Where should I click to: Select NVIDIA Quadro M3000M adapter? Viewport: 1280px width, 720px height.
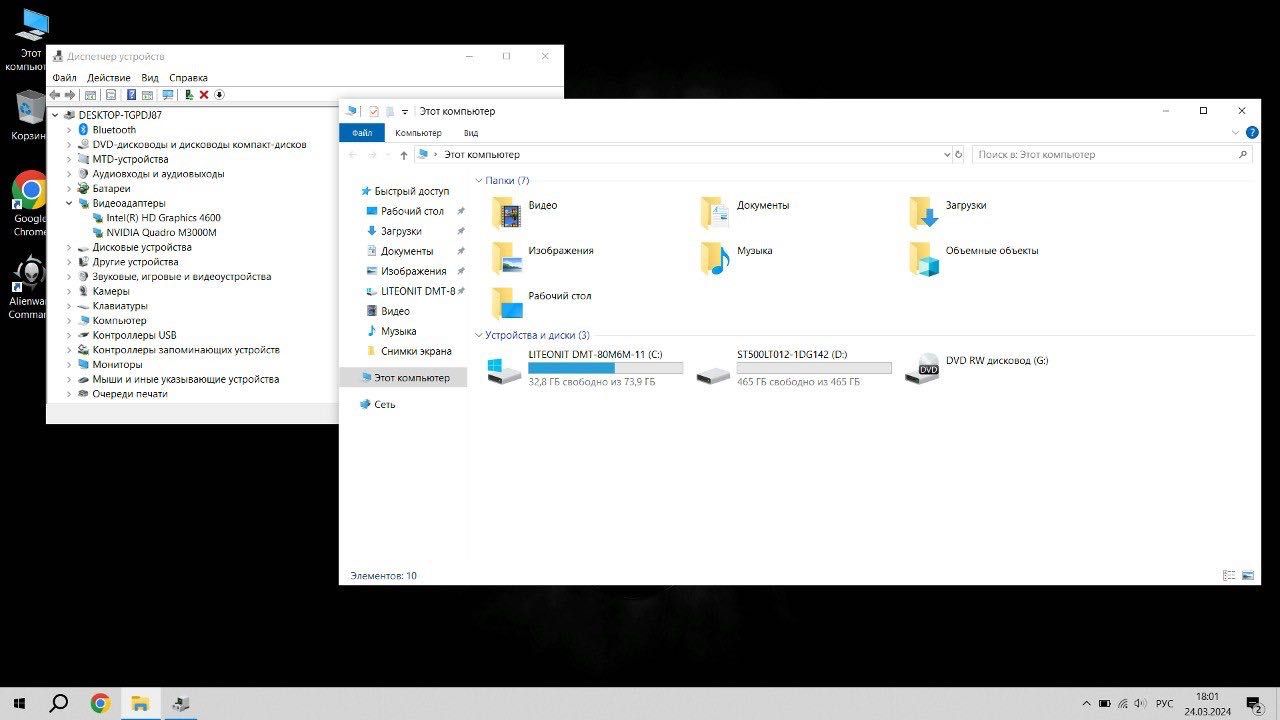pyautogui.click(x=154, y=232)
